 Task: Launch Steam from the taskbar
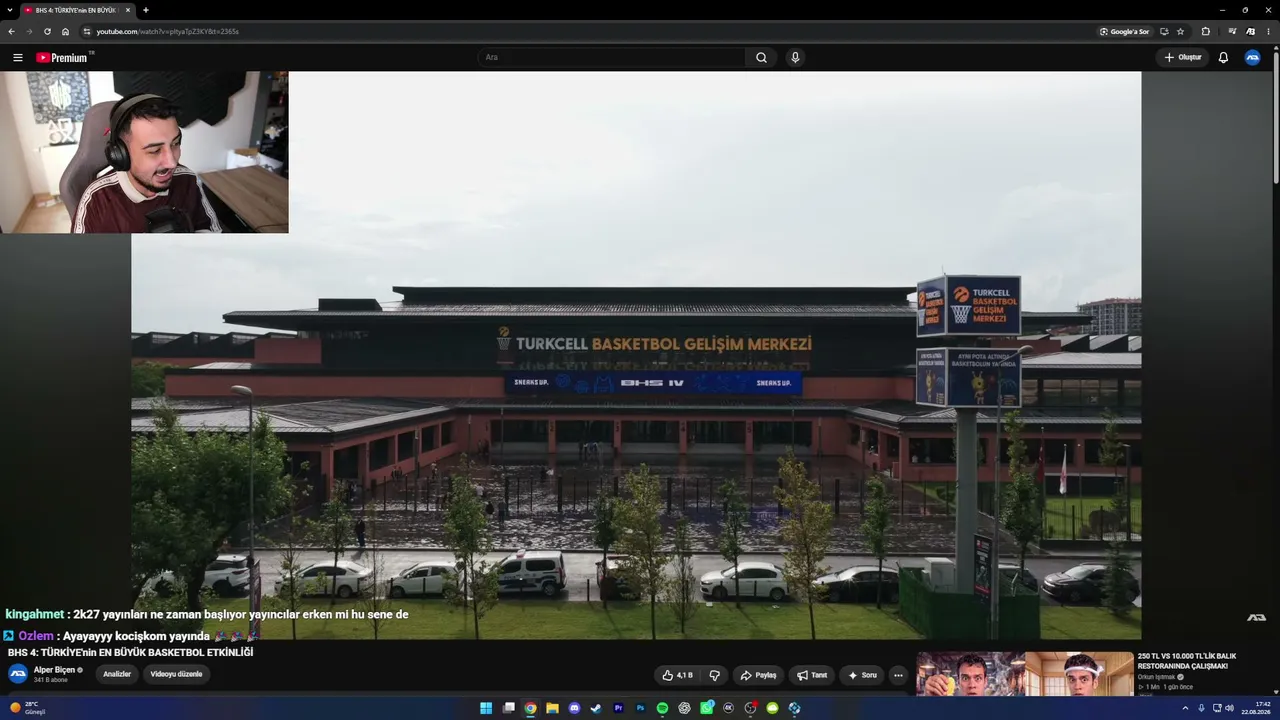596,708
